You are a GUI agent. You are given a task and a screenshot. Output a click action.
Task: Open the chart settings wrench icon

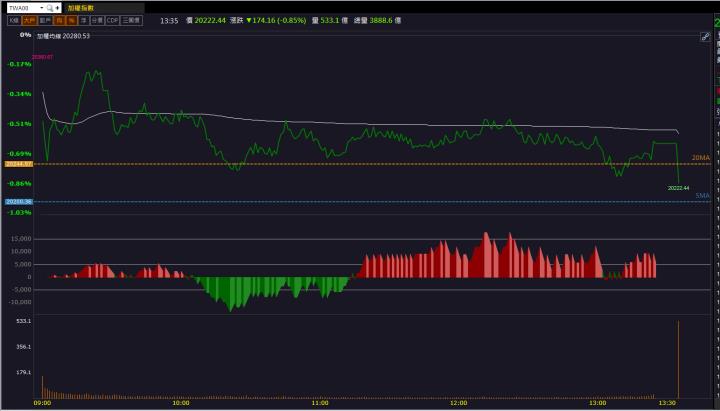(705, 36)
